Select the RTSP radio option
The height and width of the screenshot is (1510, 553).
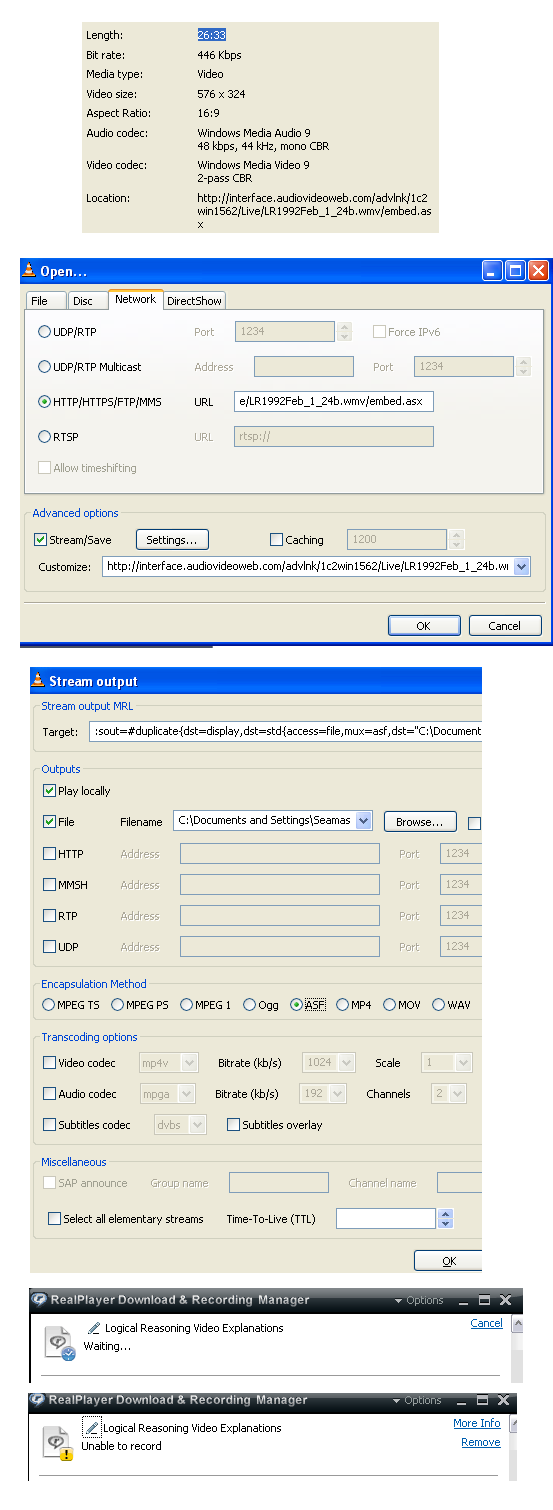point(44,436)
